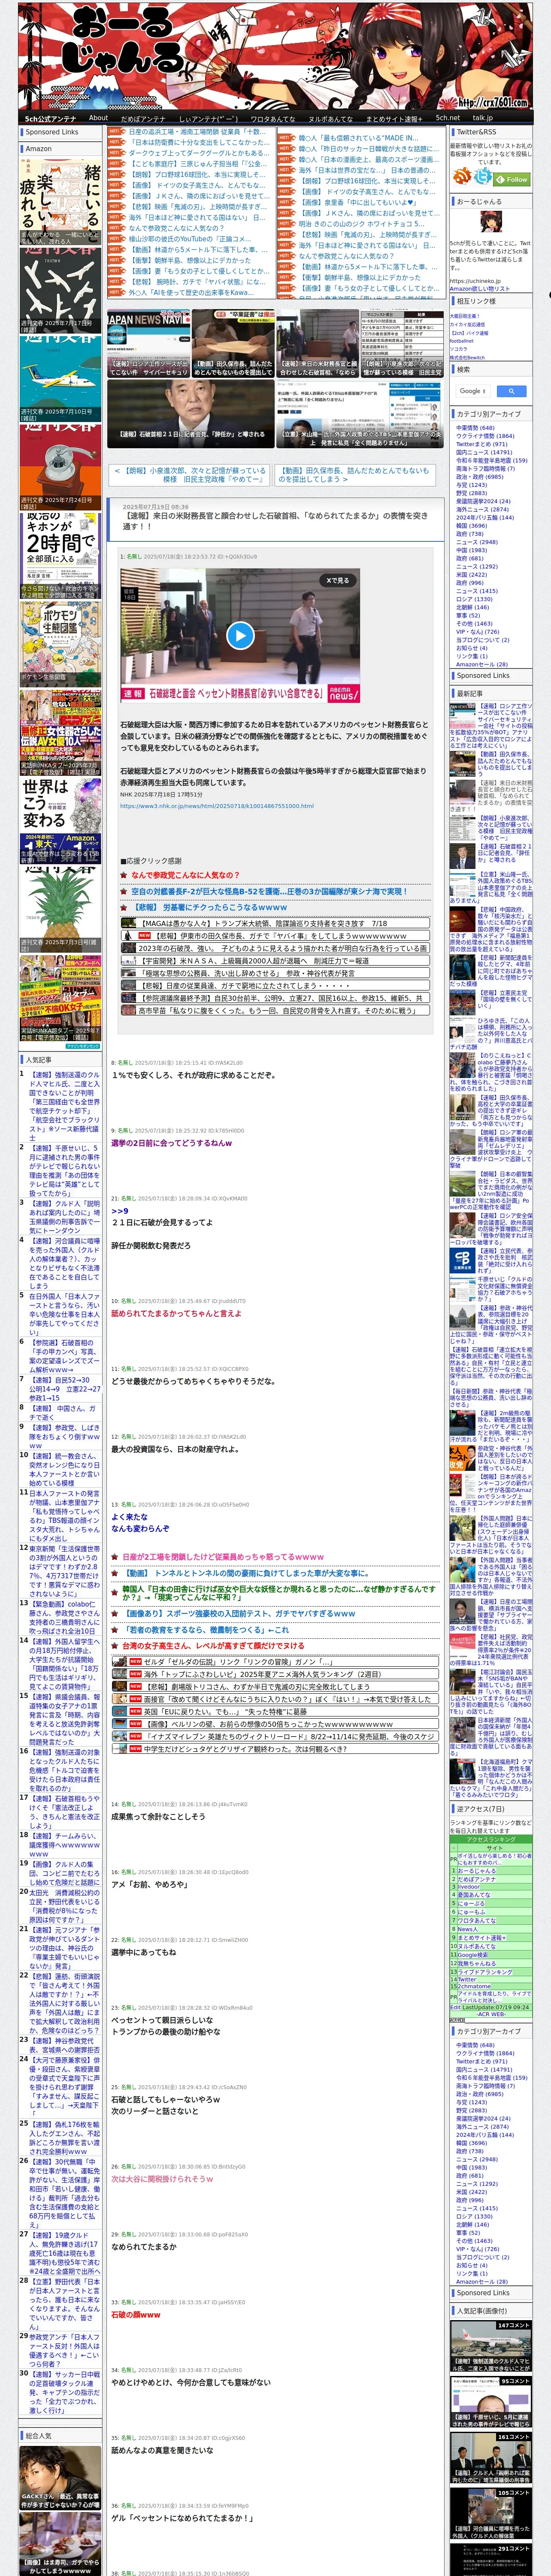551x2576 pixels.
Task: Open 5ch公式アンテナ in the navigation bar
Action: 50,118
